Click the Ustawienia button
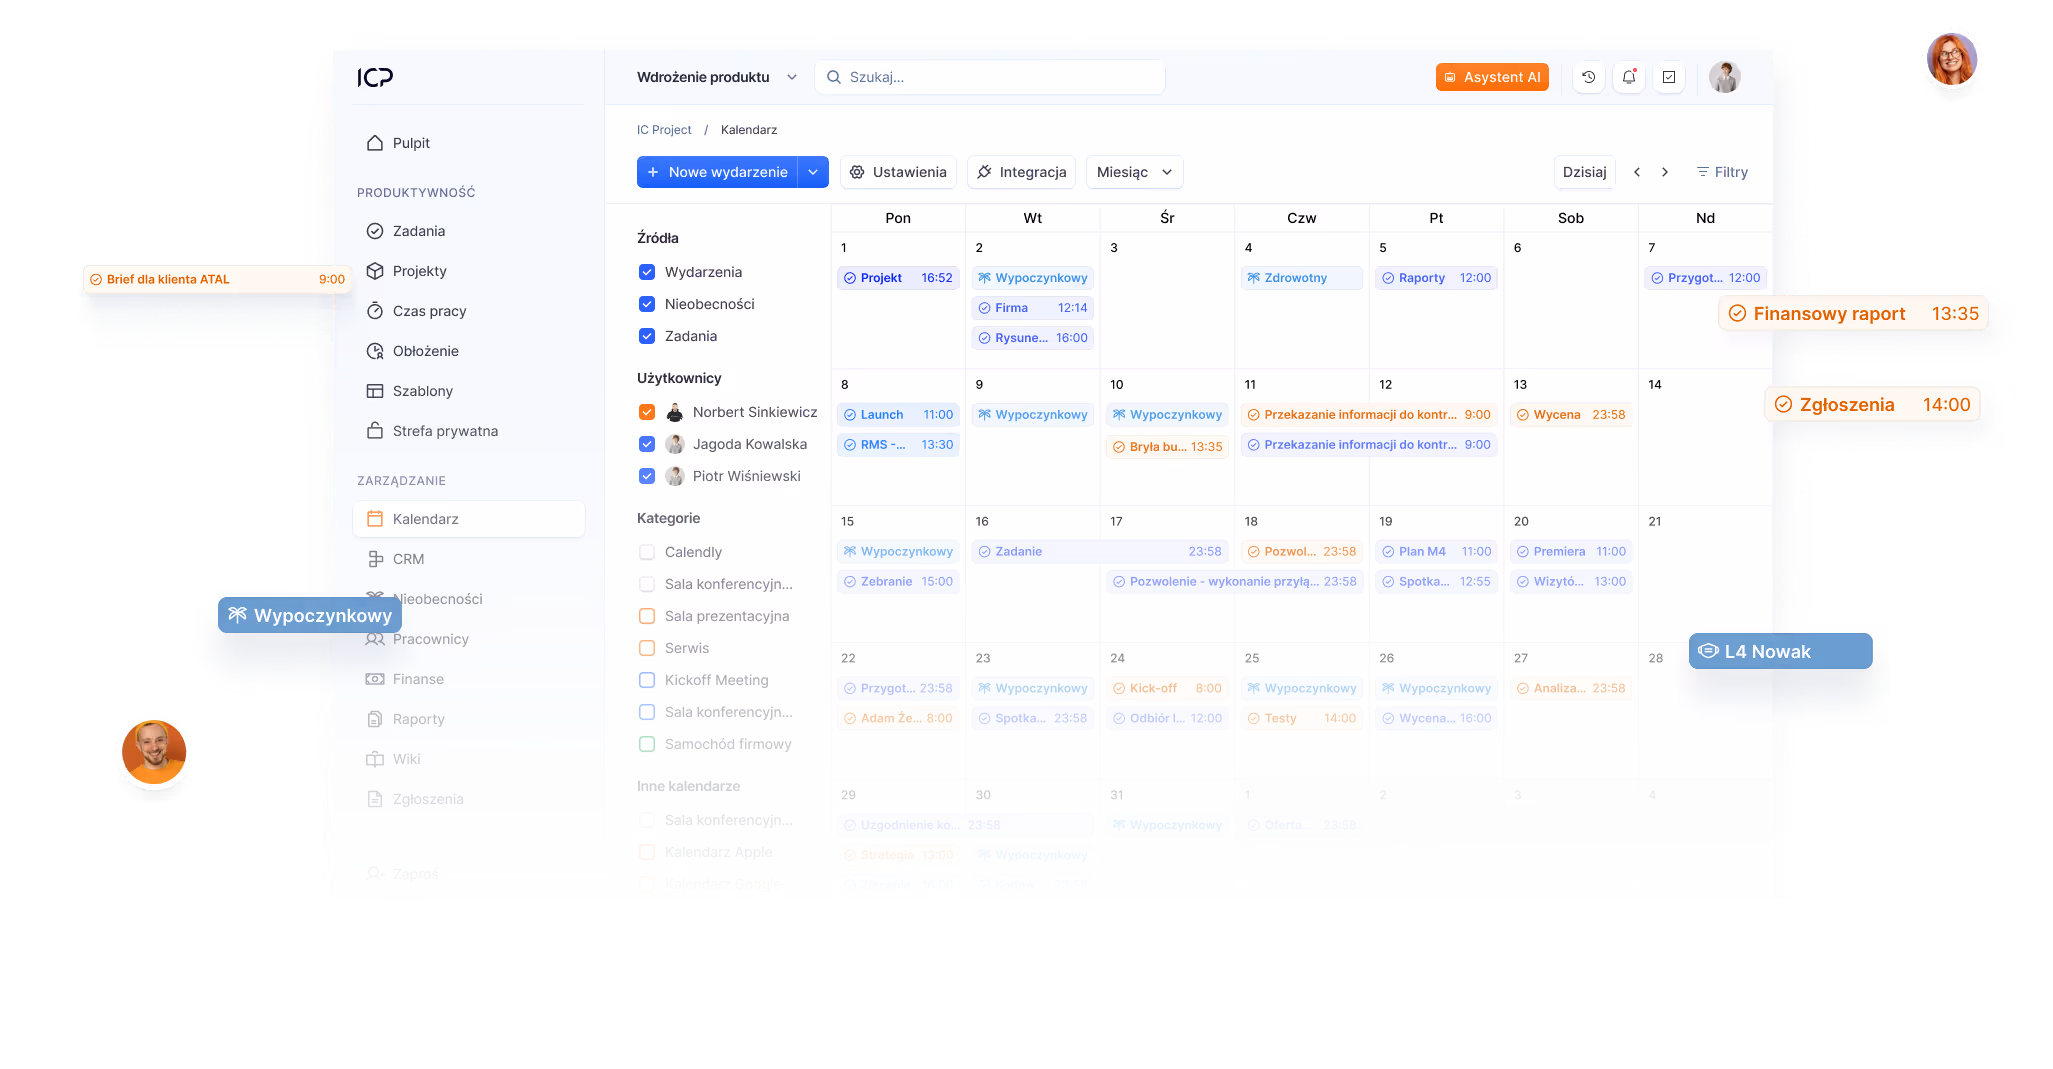Viewport: 2053px width, 1069px height. coord(898,172)
